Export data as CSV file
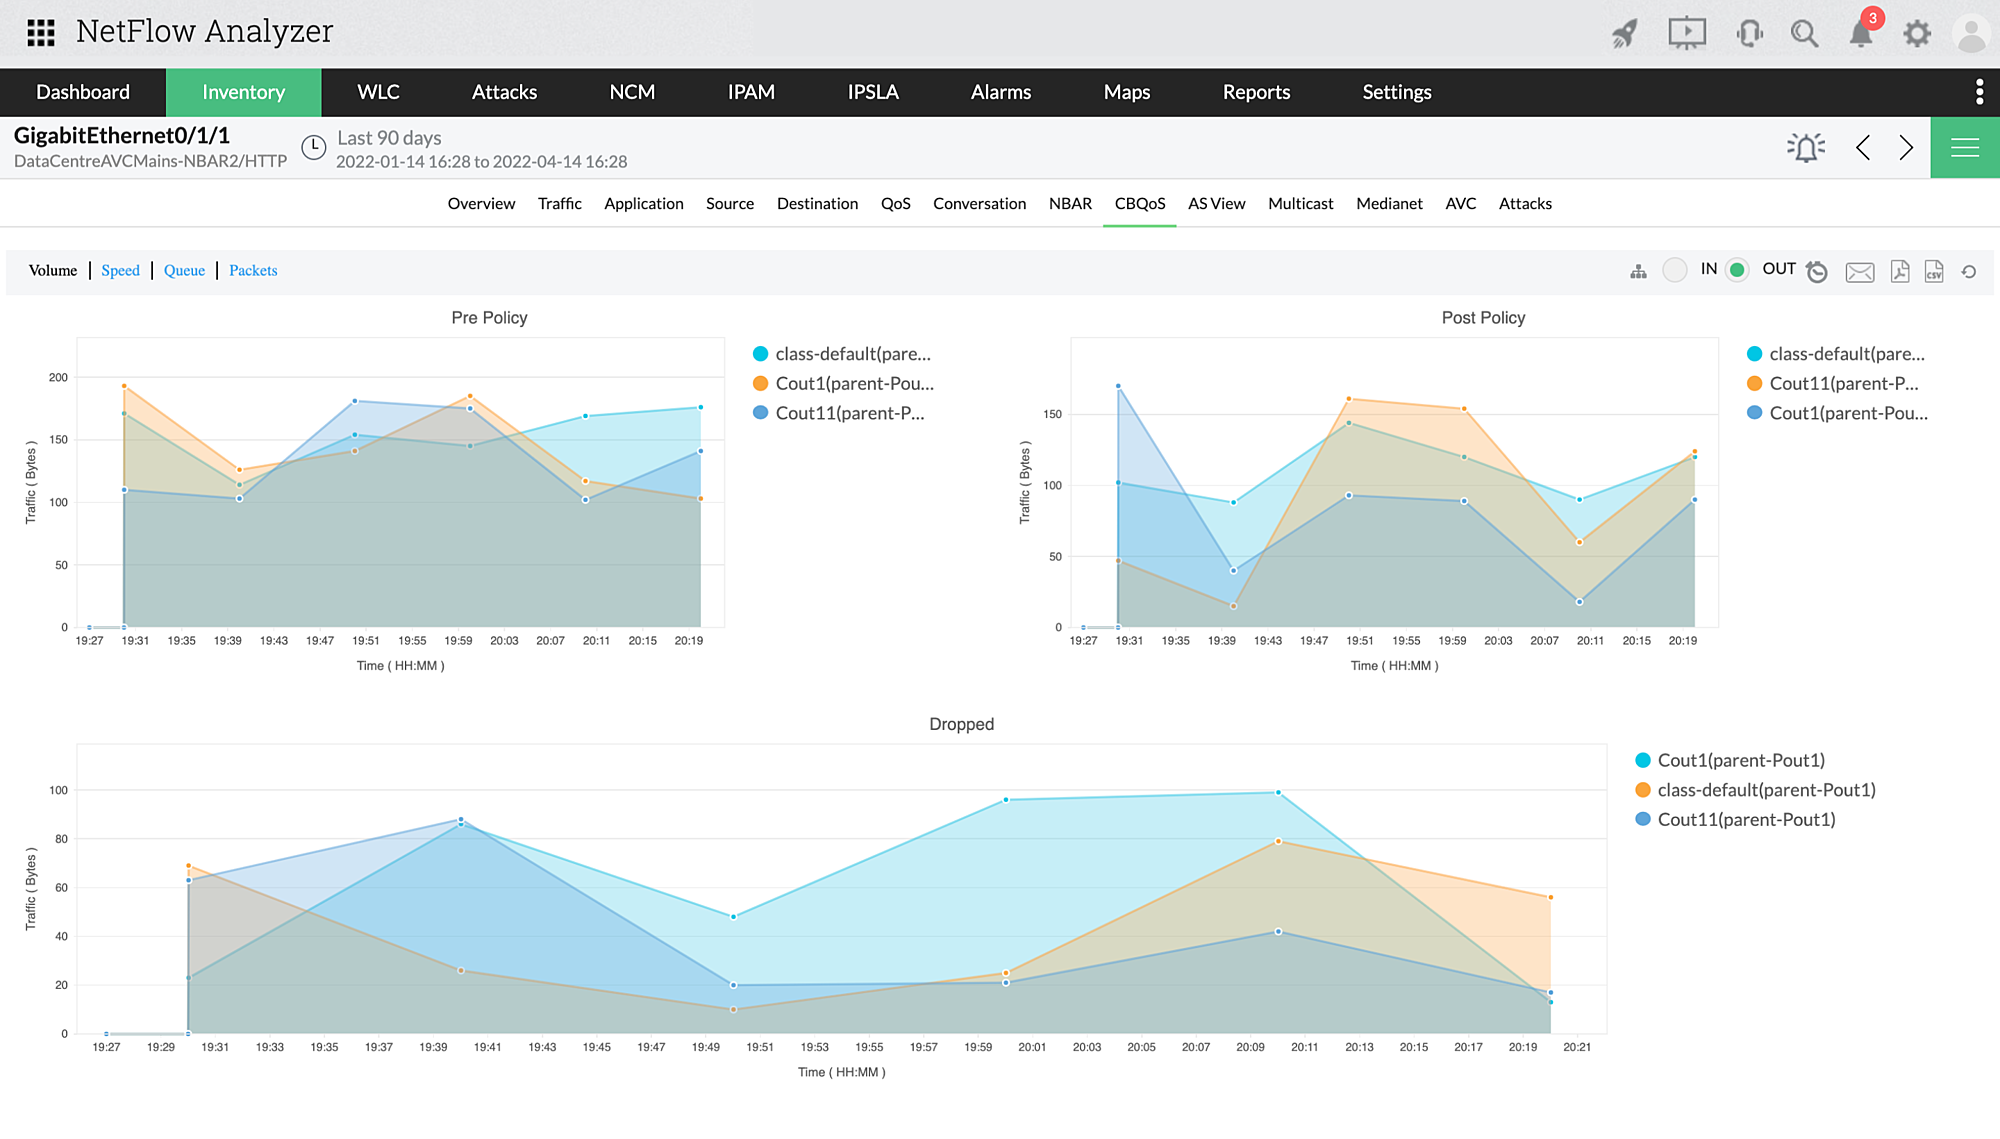This screenshot has height=1139, width=2000. click(1934, 271)
